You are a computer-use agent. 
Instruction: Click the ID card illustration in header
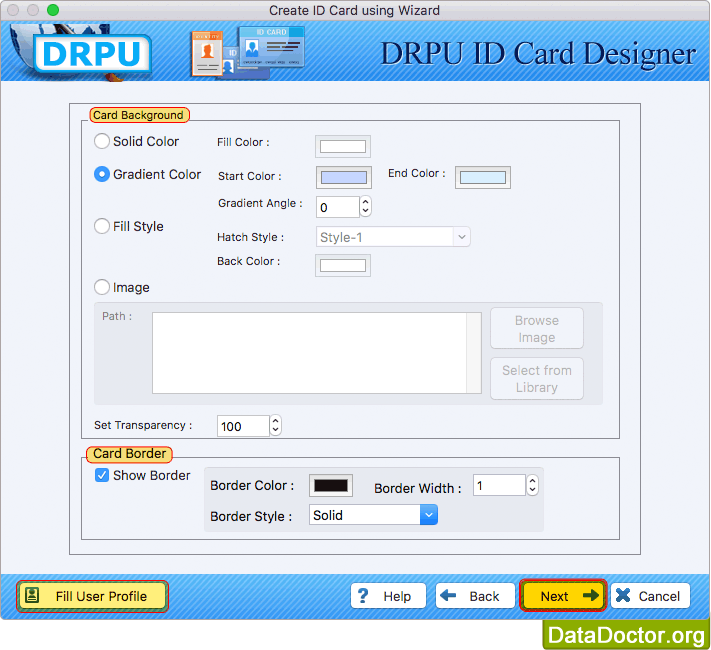[x=248, y=52]
